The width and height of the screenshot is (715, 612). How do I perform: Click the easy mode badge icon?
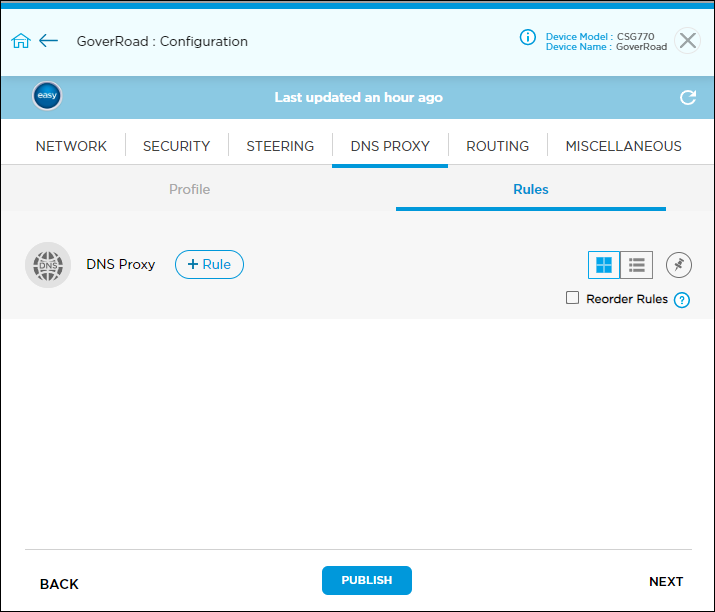(47, 97)
